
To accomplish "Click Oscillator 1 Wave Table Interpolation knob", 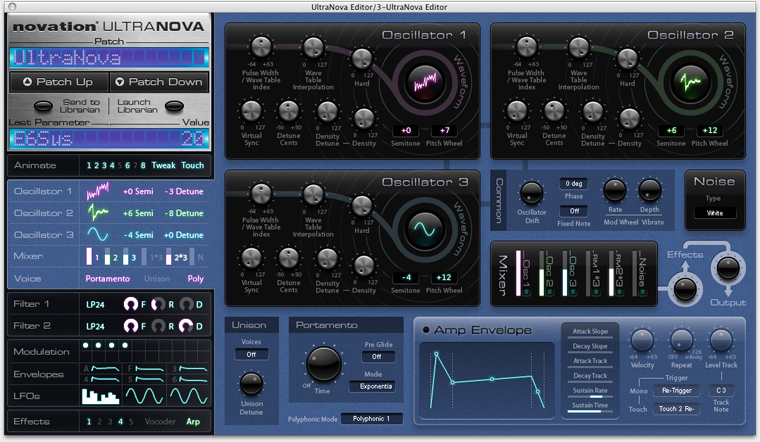I will tap(313, 47).
